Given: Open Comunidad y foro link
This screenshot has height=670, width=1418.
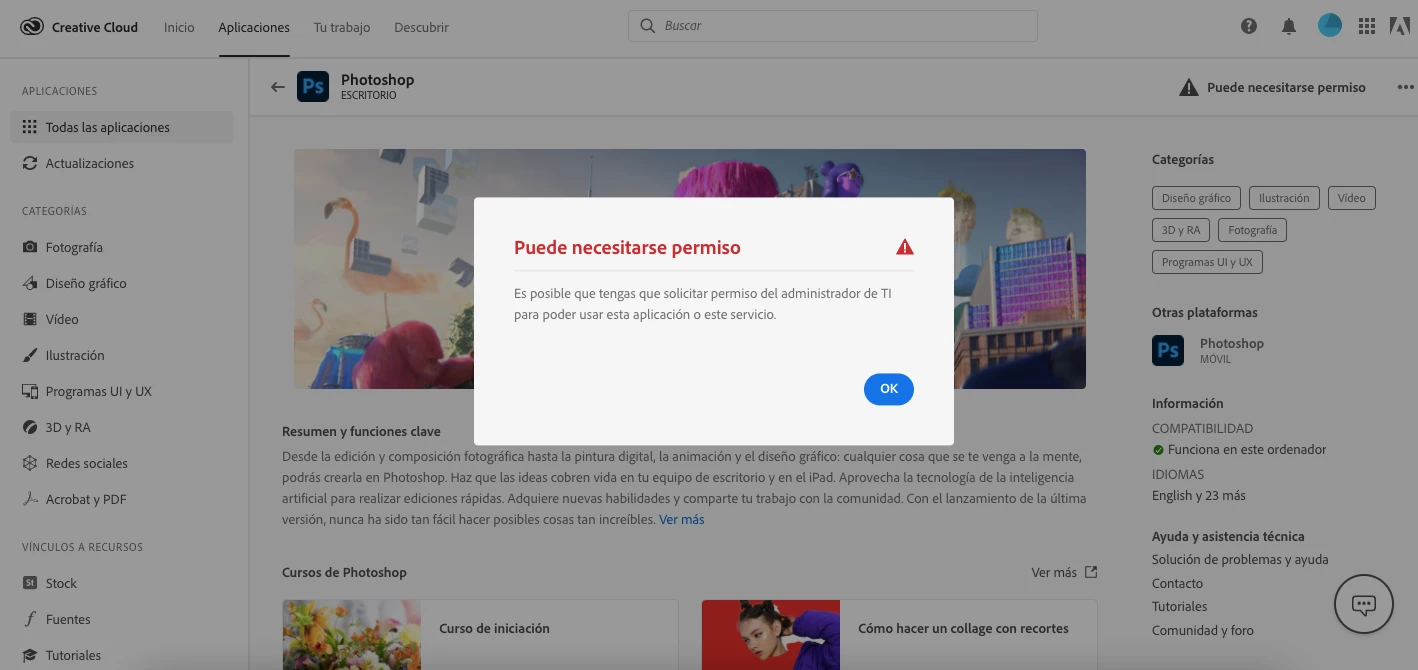Looking at the screenshot, I should point(1202,630).
